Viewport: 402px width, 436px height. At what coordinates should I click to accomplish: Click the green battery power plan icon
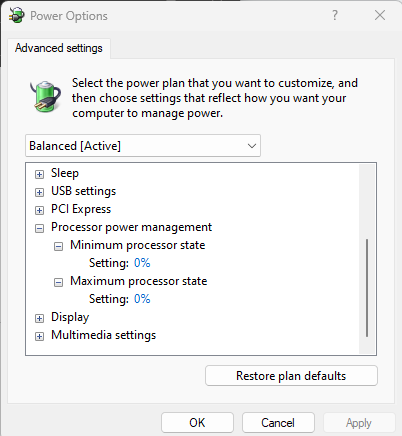pyautogui.click(x=46, y=96)
